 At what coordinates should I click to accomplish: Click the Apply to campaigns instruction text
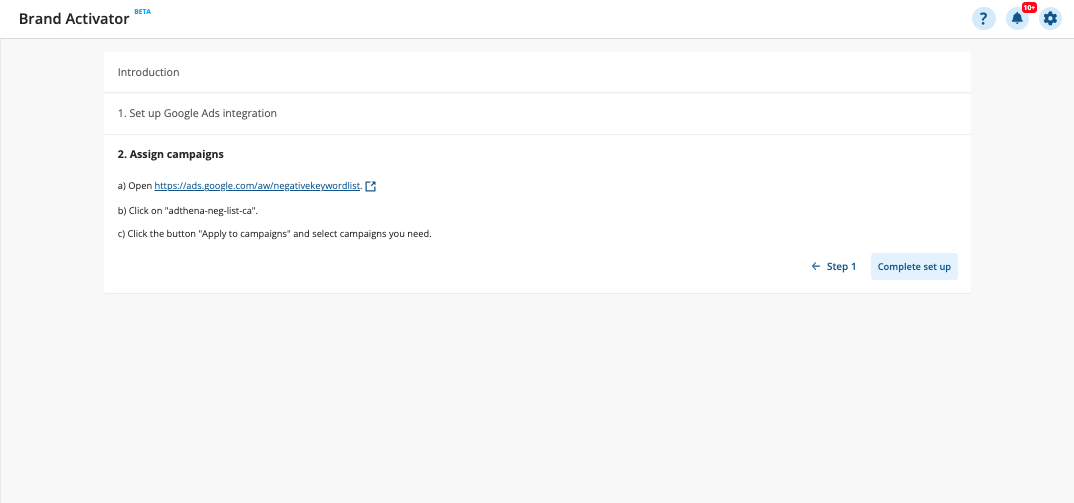275,234
